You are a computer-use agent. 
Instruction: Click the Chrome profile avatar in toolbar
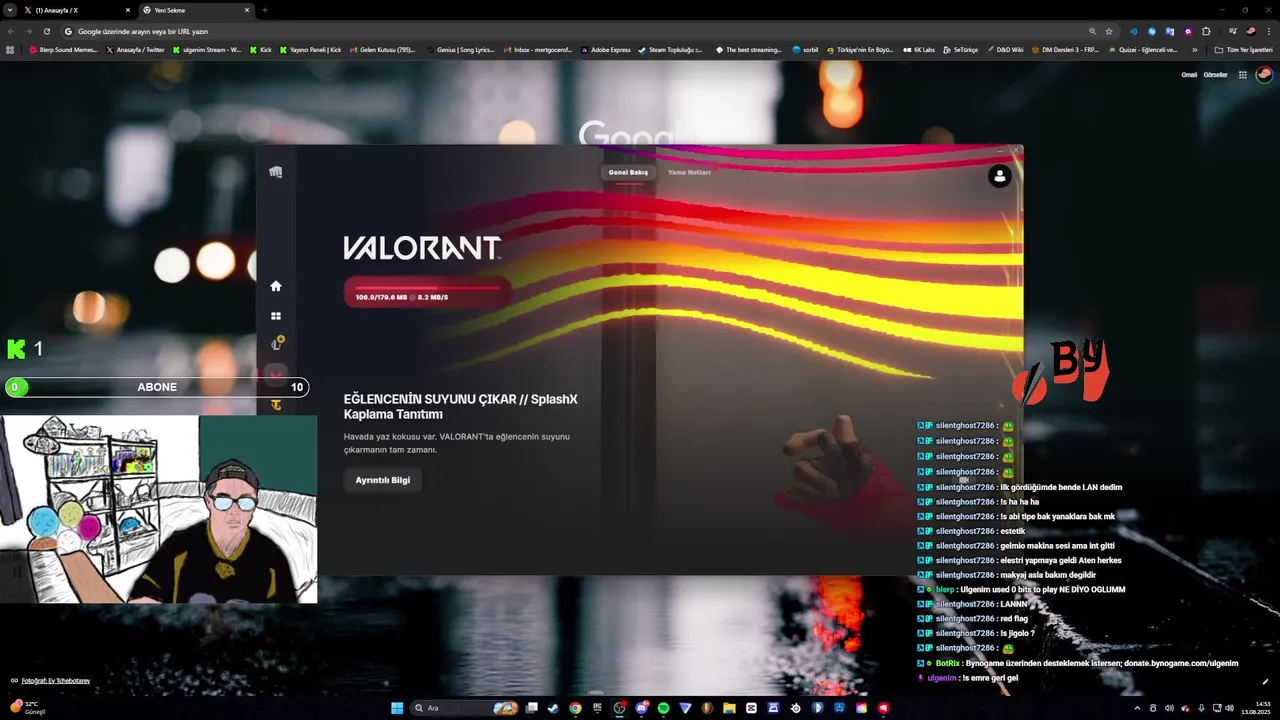tap(1251, 31)
